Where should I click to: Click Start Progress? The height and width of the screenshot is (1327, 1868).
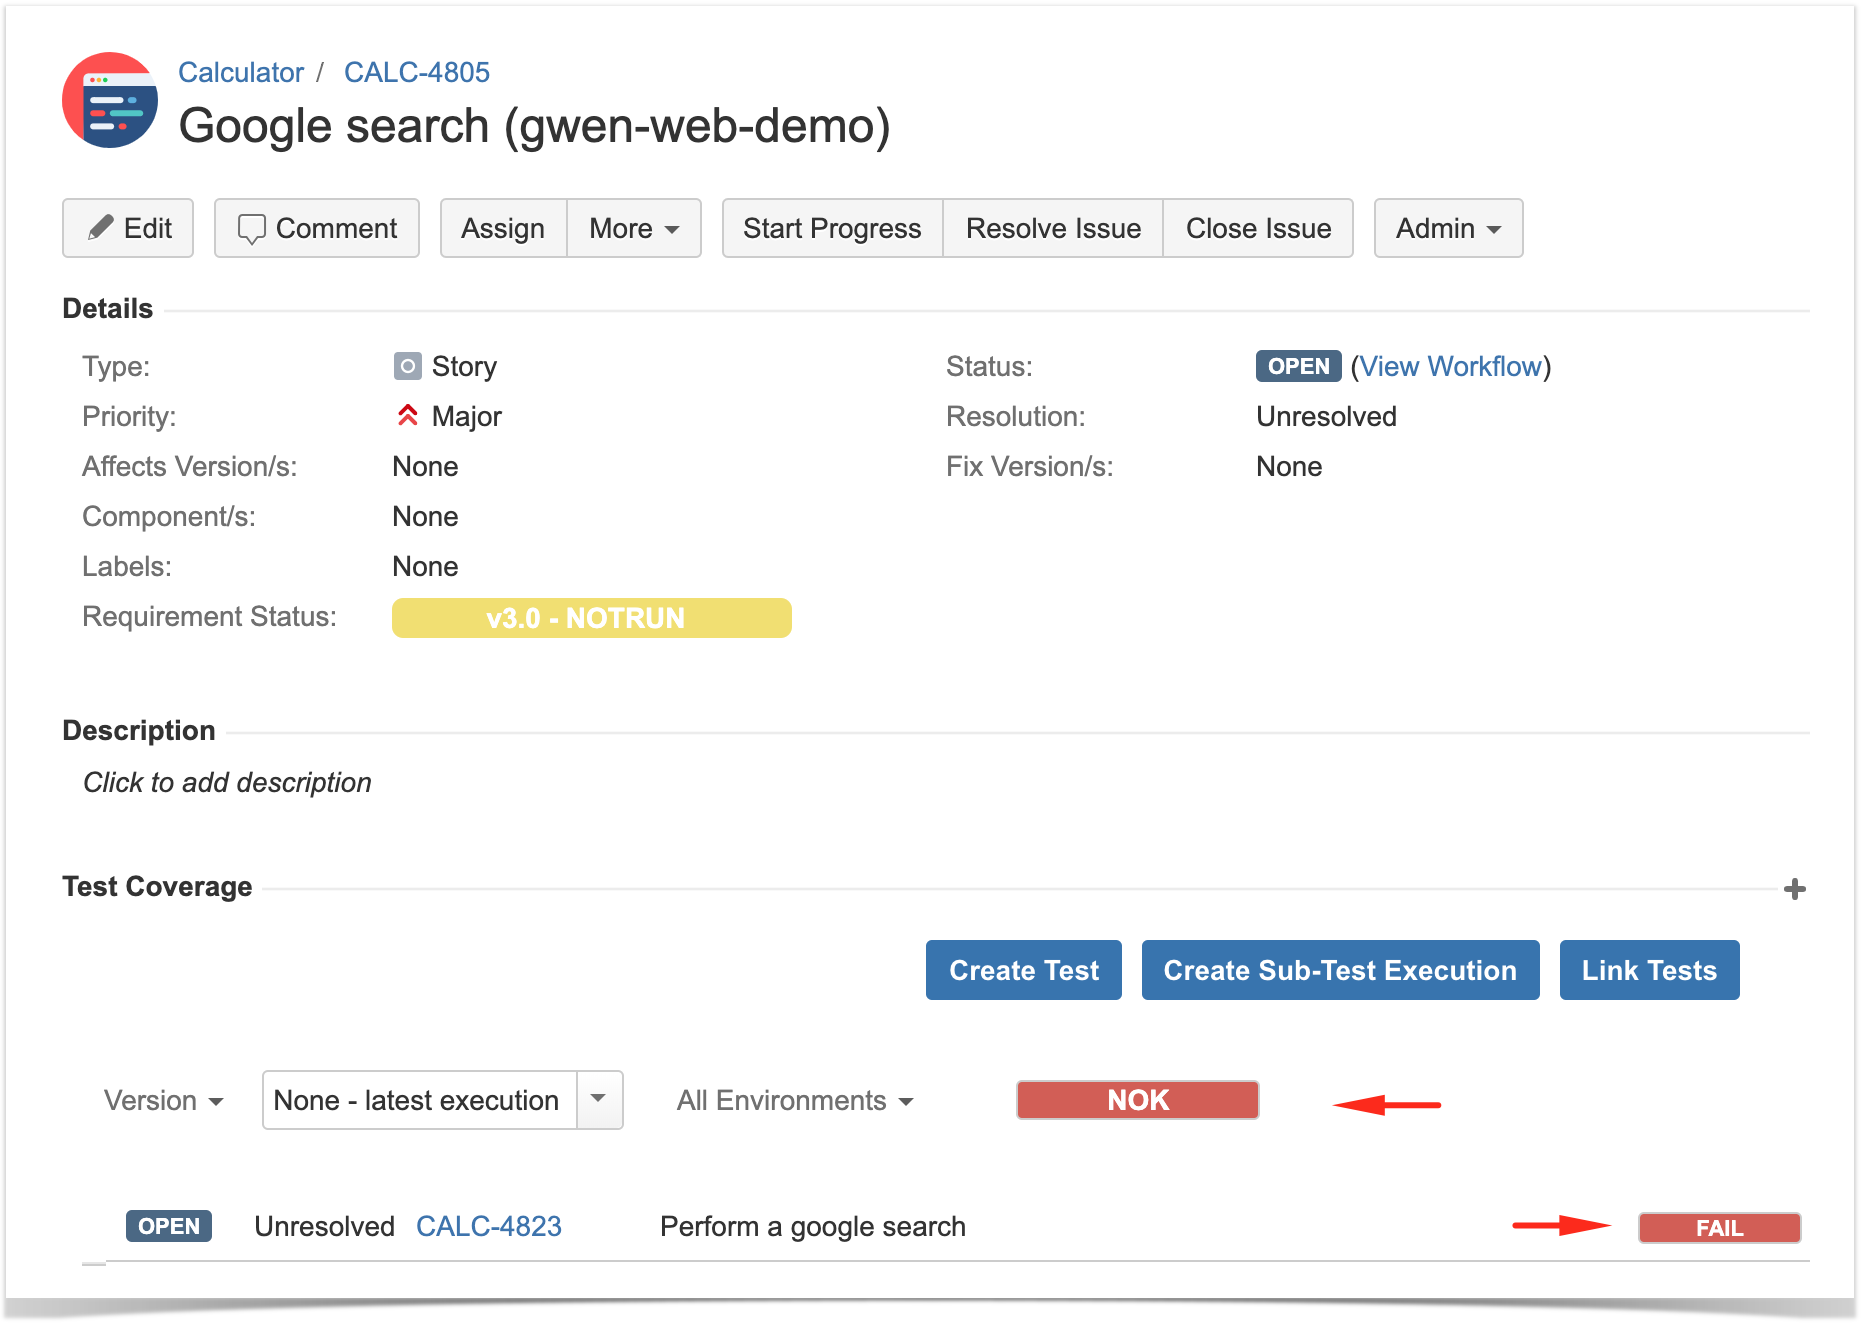(832, 228)
